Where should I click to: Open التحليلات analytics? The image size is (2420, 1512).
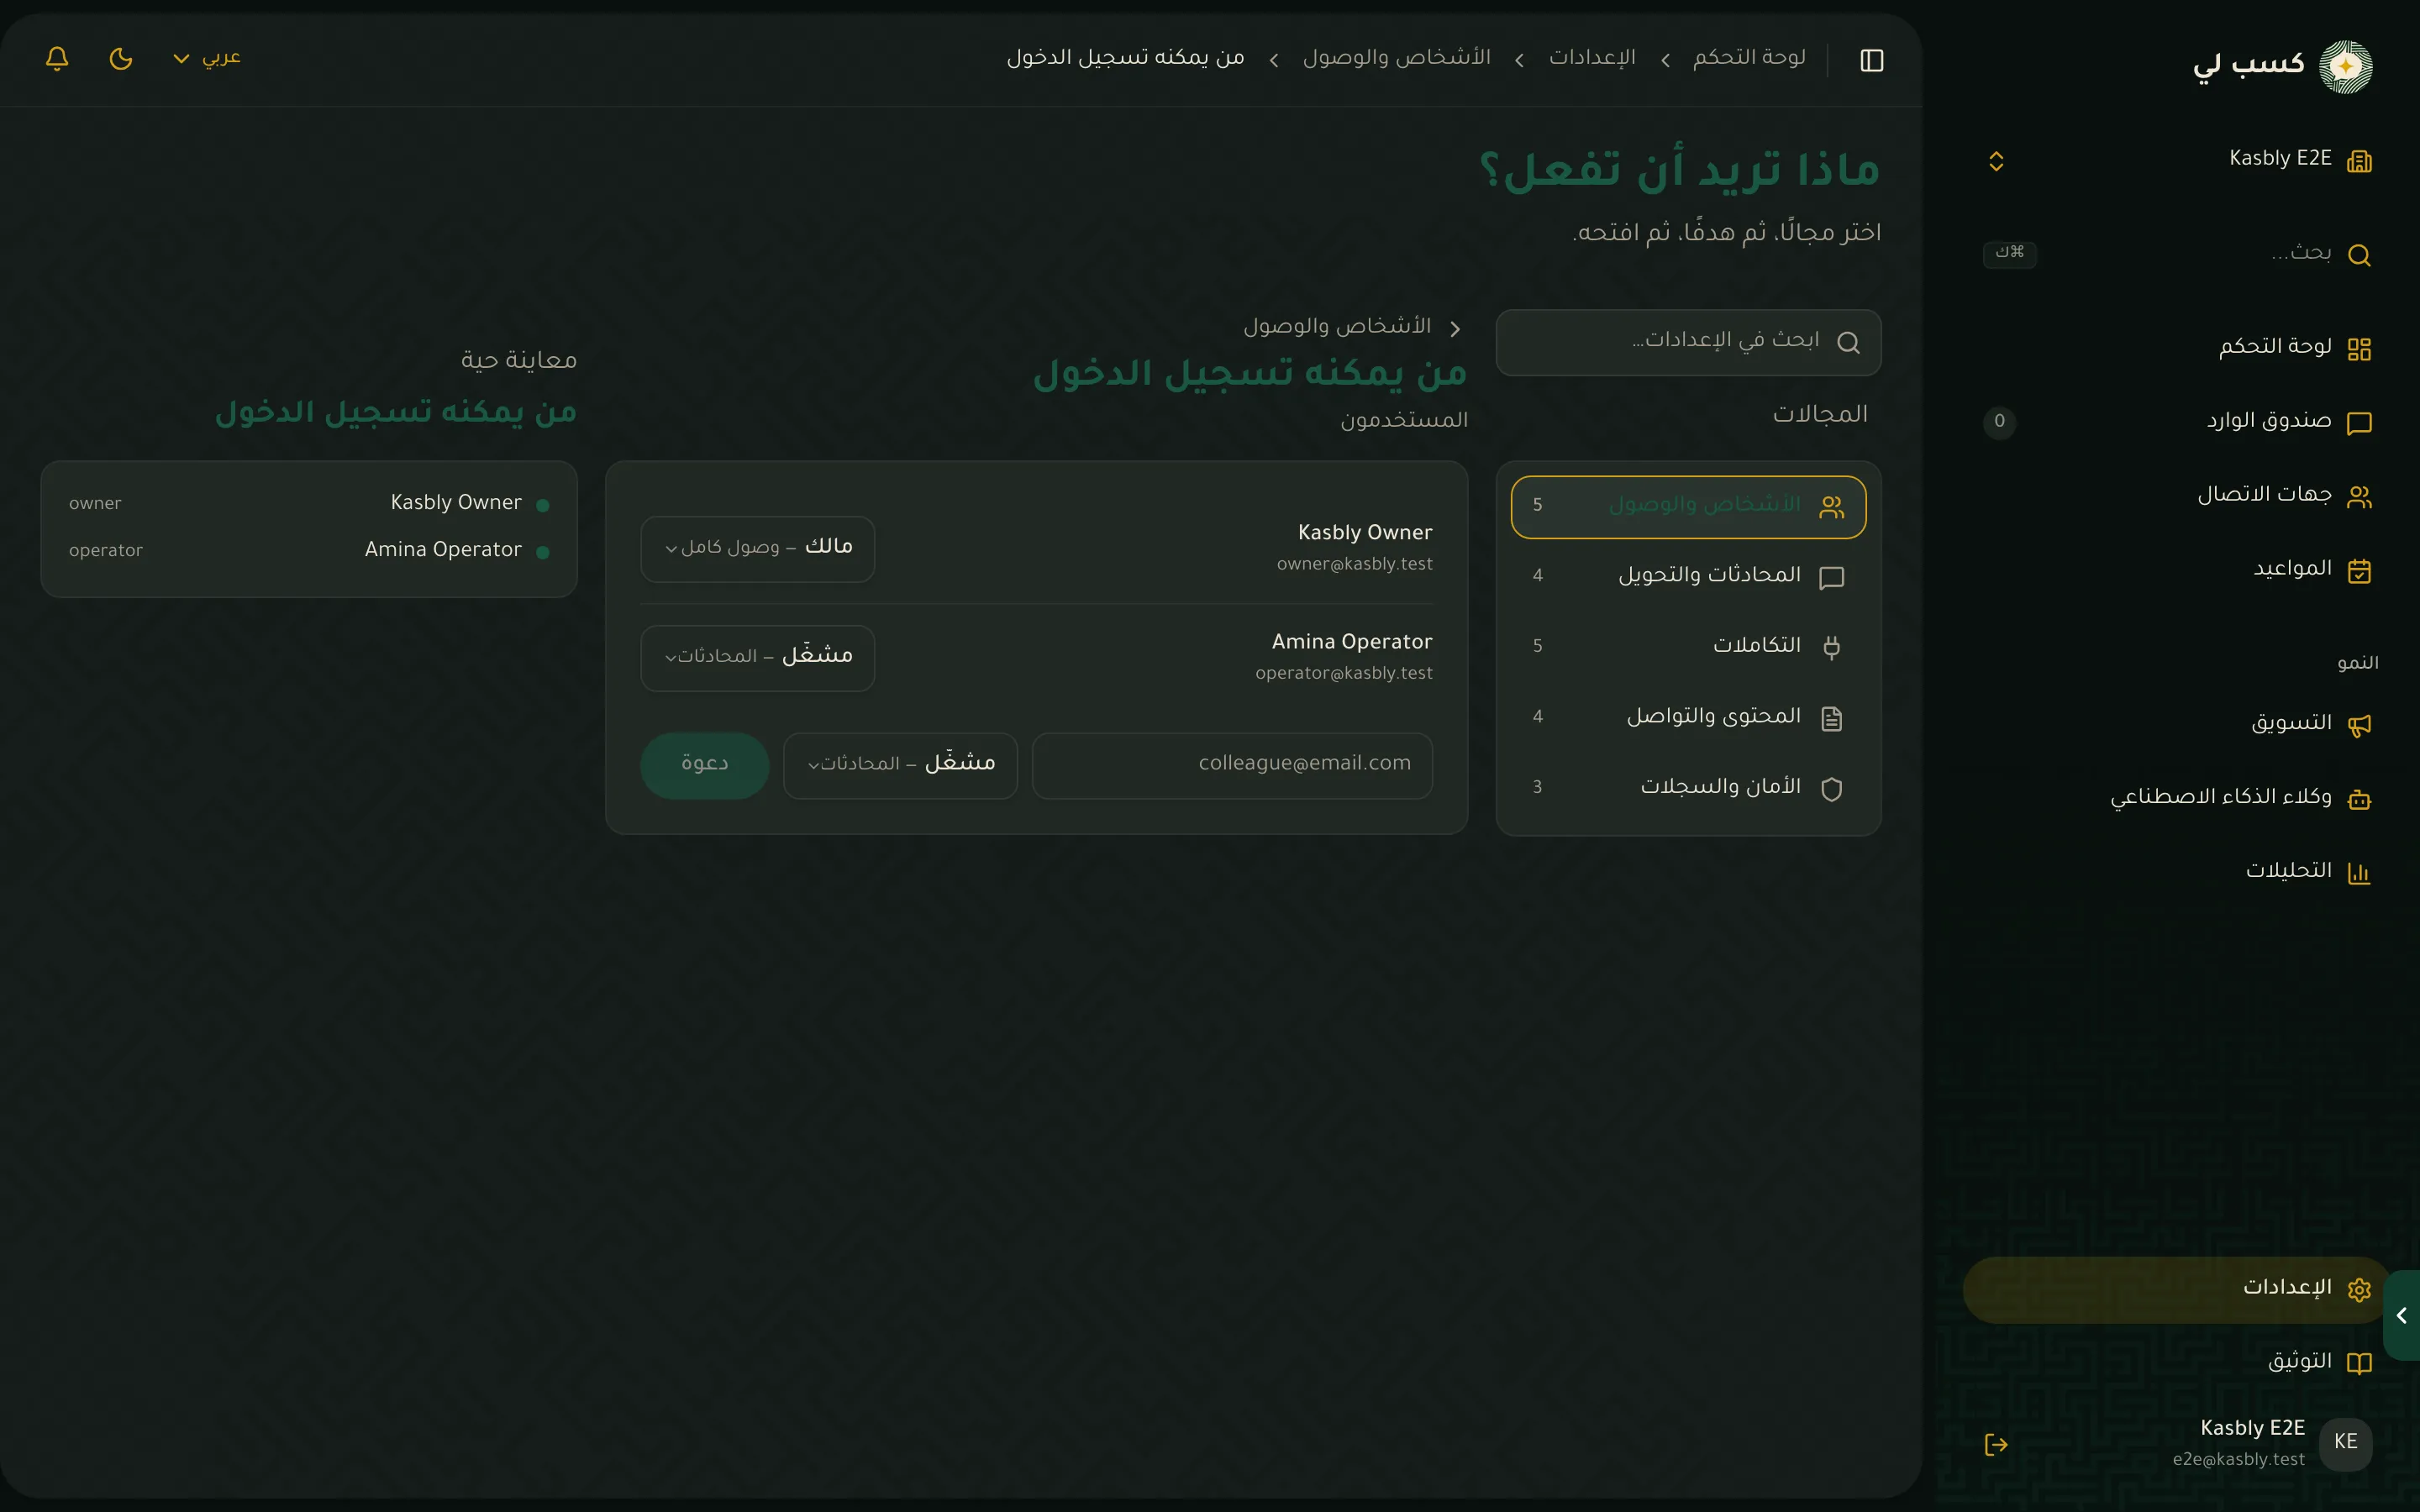[x=2180, y=872]
